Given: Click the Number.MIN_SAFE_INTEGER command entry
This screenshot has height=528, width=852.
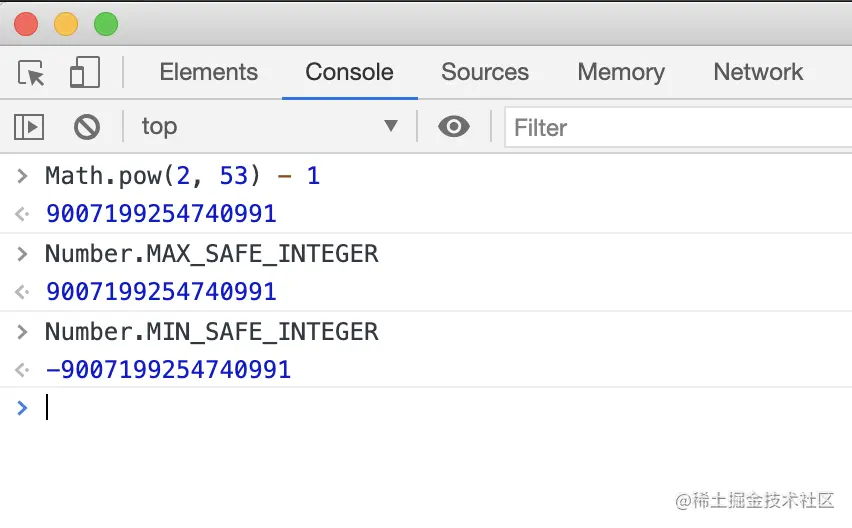Looking at the screenshot, I should 211,331.
